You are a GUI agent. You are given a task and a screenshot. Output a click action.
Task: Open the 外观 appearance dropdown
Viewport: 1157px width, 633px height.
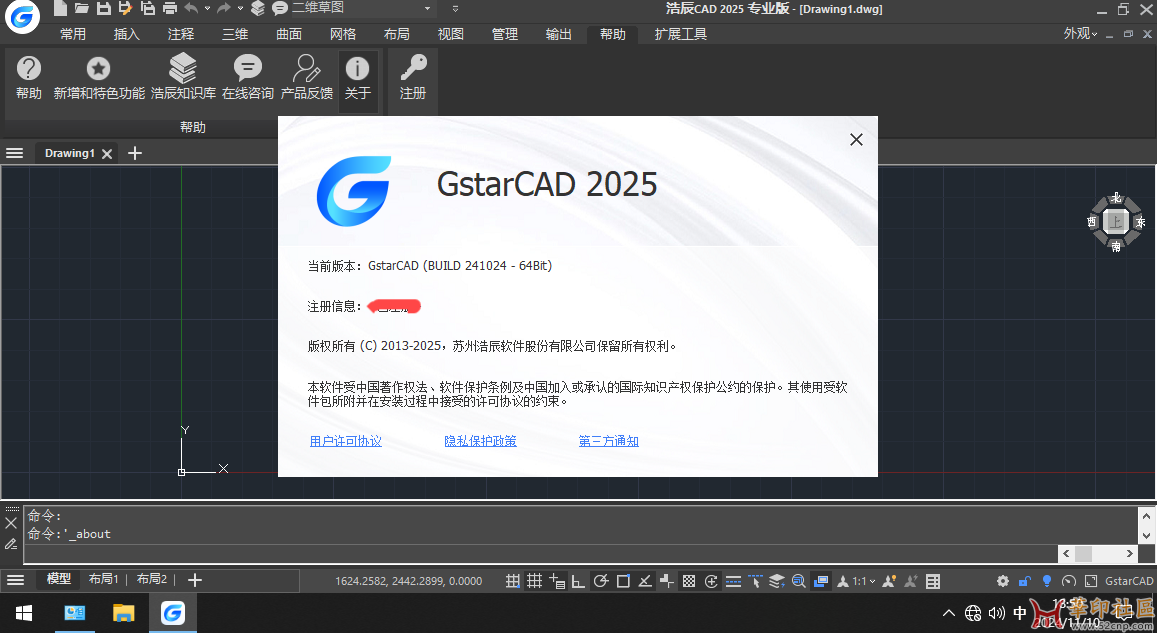tap(1080, 33)
